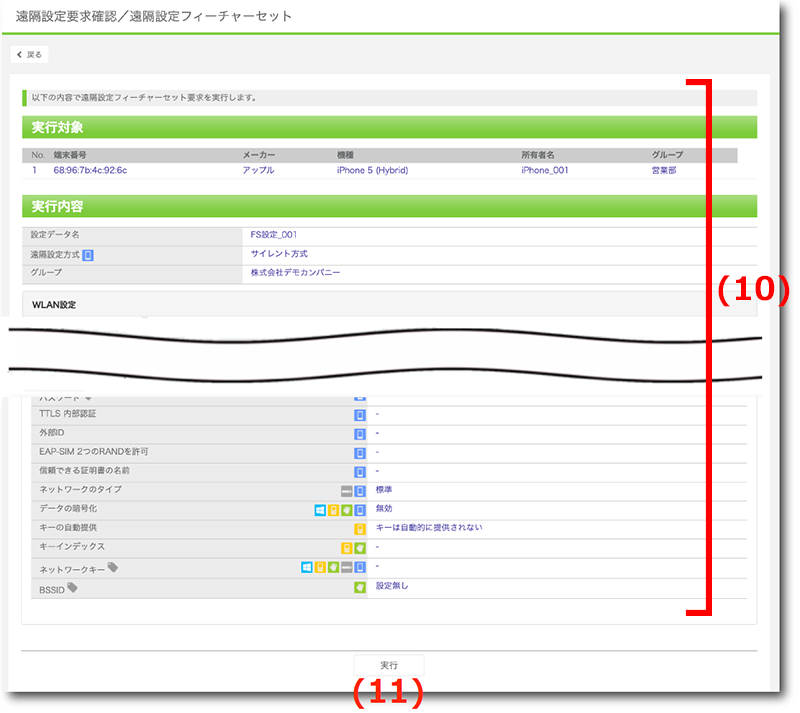Screen dimensions: 800x713
Task: Click the yellow phone icon in キーインデックス row
Action: pyautogui.click(x=347, y=548)
